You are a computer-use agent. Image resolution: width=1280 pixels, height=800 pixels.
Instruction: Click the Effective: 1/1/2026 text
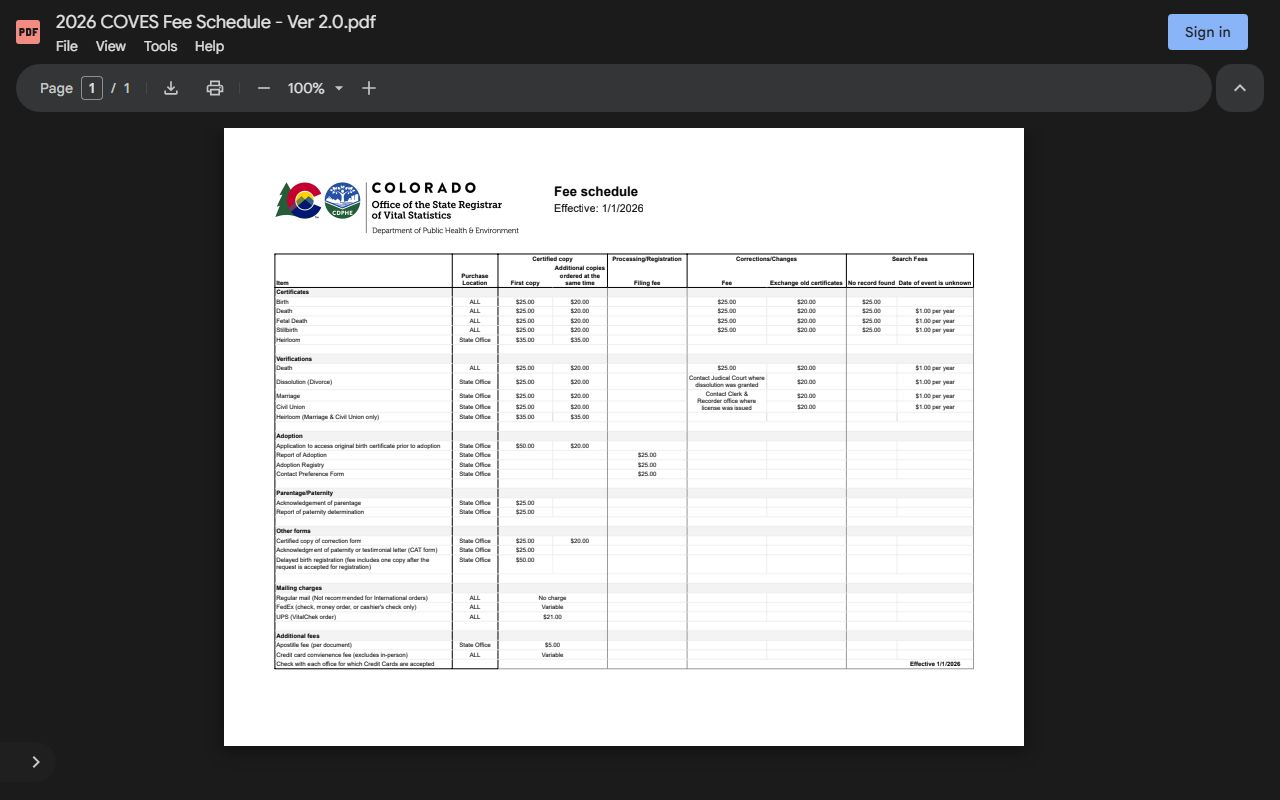[x=599, y=208]
